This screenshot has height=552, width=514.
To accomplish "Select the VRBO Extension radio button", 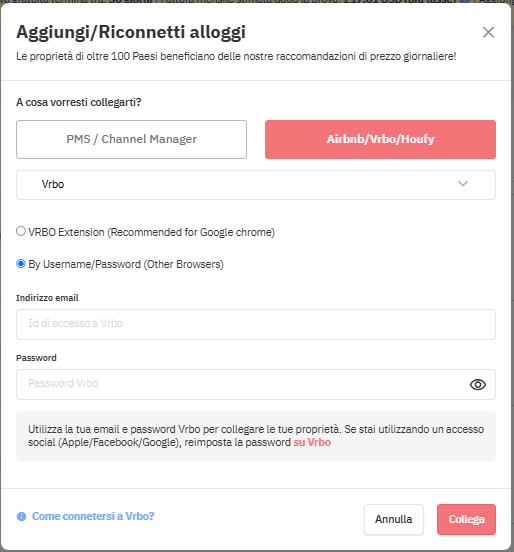I will click(21, 231).
